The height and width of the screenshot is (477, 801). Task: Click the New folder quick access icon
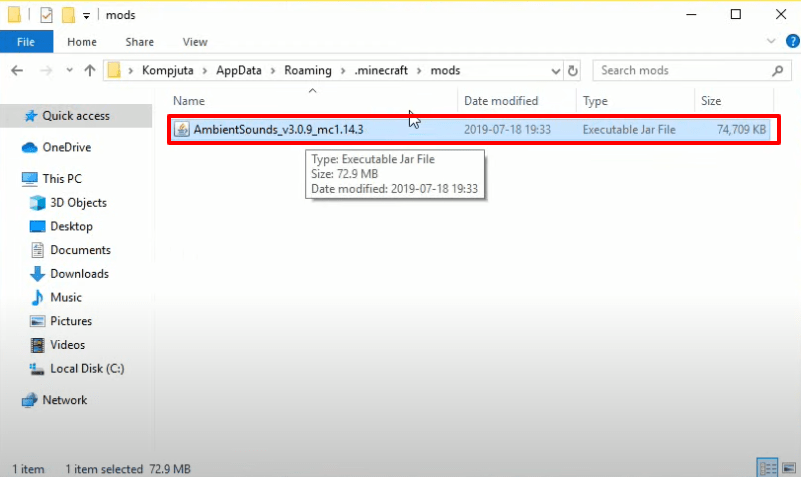click(68, 15)
